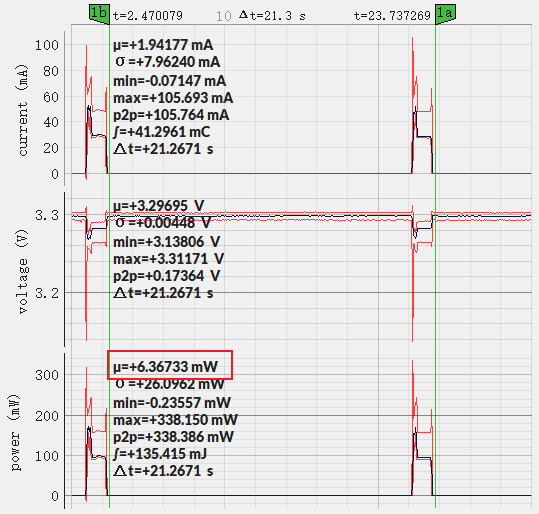Click the current mean μ=+1.94177 mA

coord(163,45)
